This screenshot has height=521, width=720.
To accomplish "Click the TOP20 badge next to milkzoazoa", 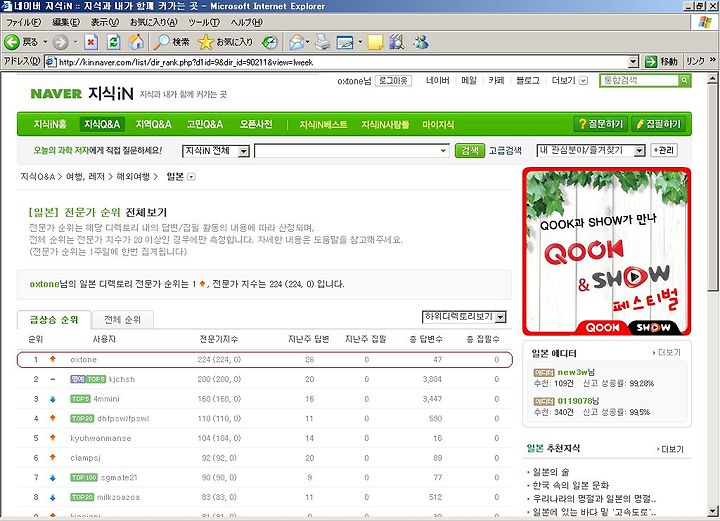I will tap(82, 497).
